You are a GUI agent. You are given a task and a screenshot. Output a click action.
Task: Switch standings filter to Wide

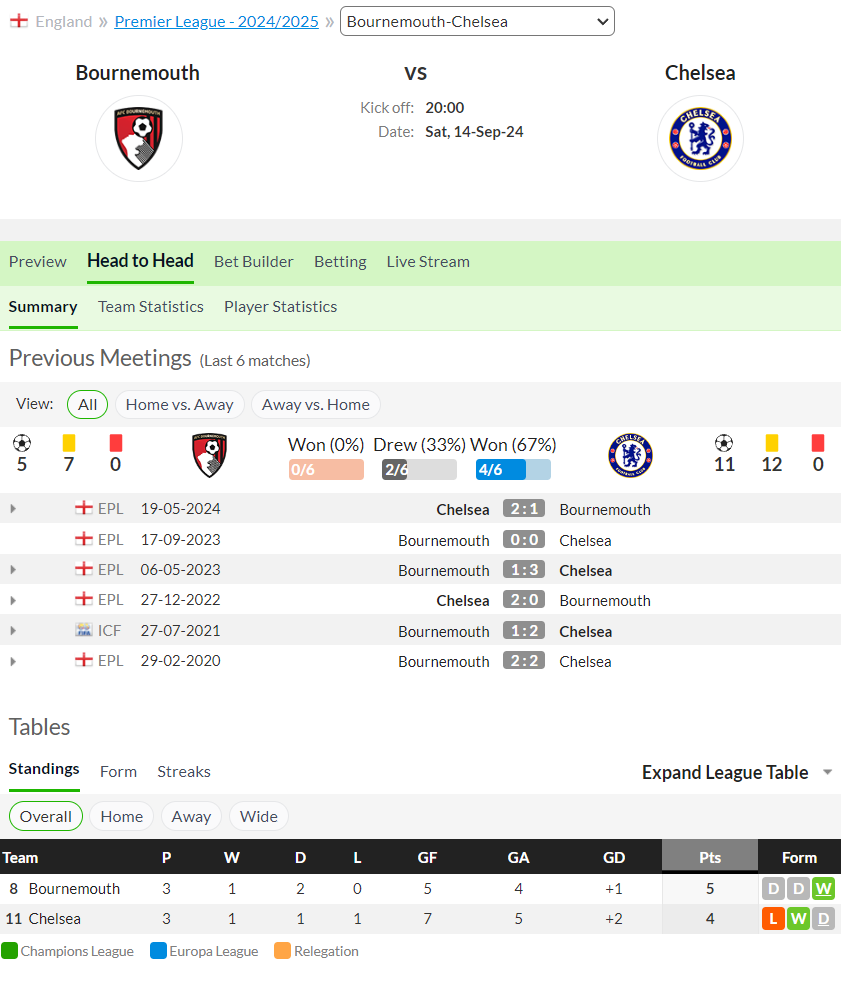click(259, 817)
